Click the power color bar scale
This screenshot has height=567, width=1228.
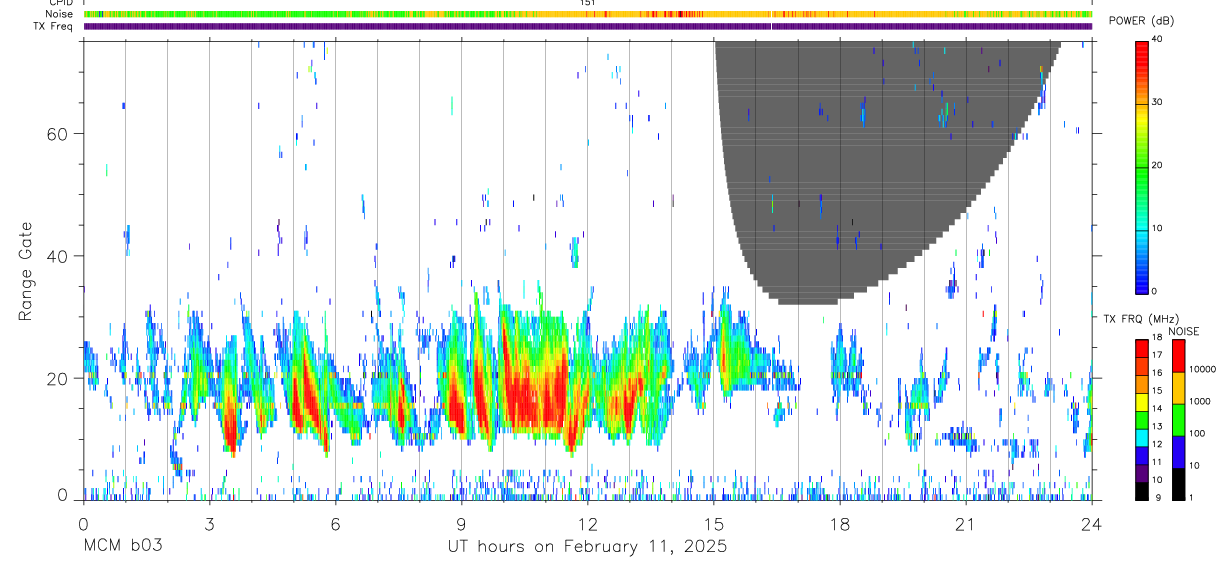(1141, 166)
